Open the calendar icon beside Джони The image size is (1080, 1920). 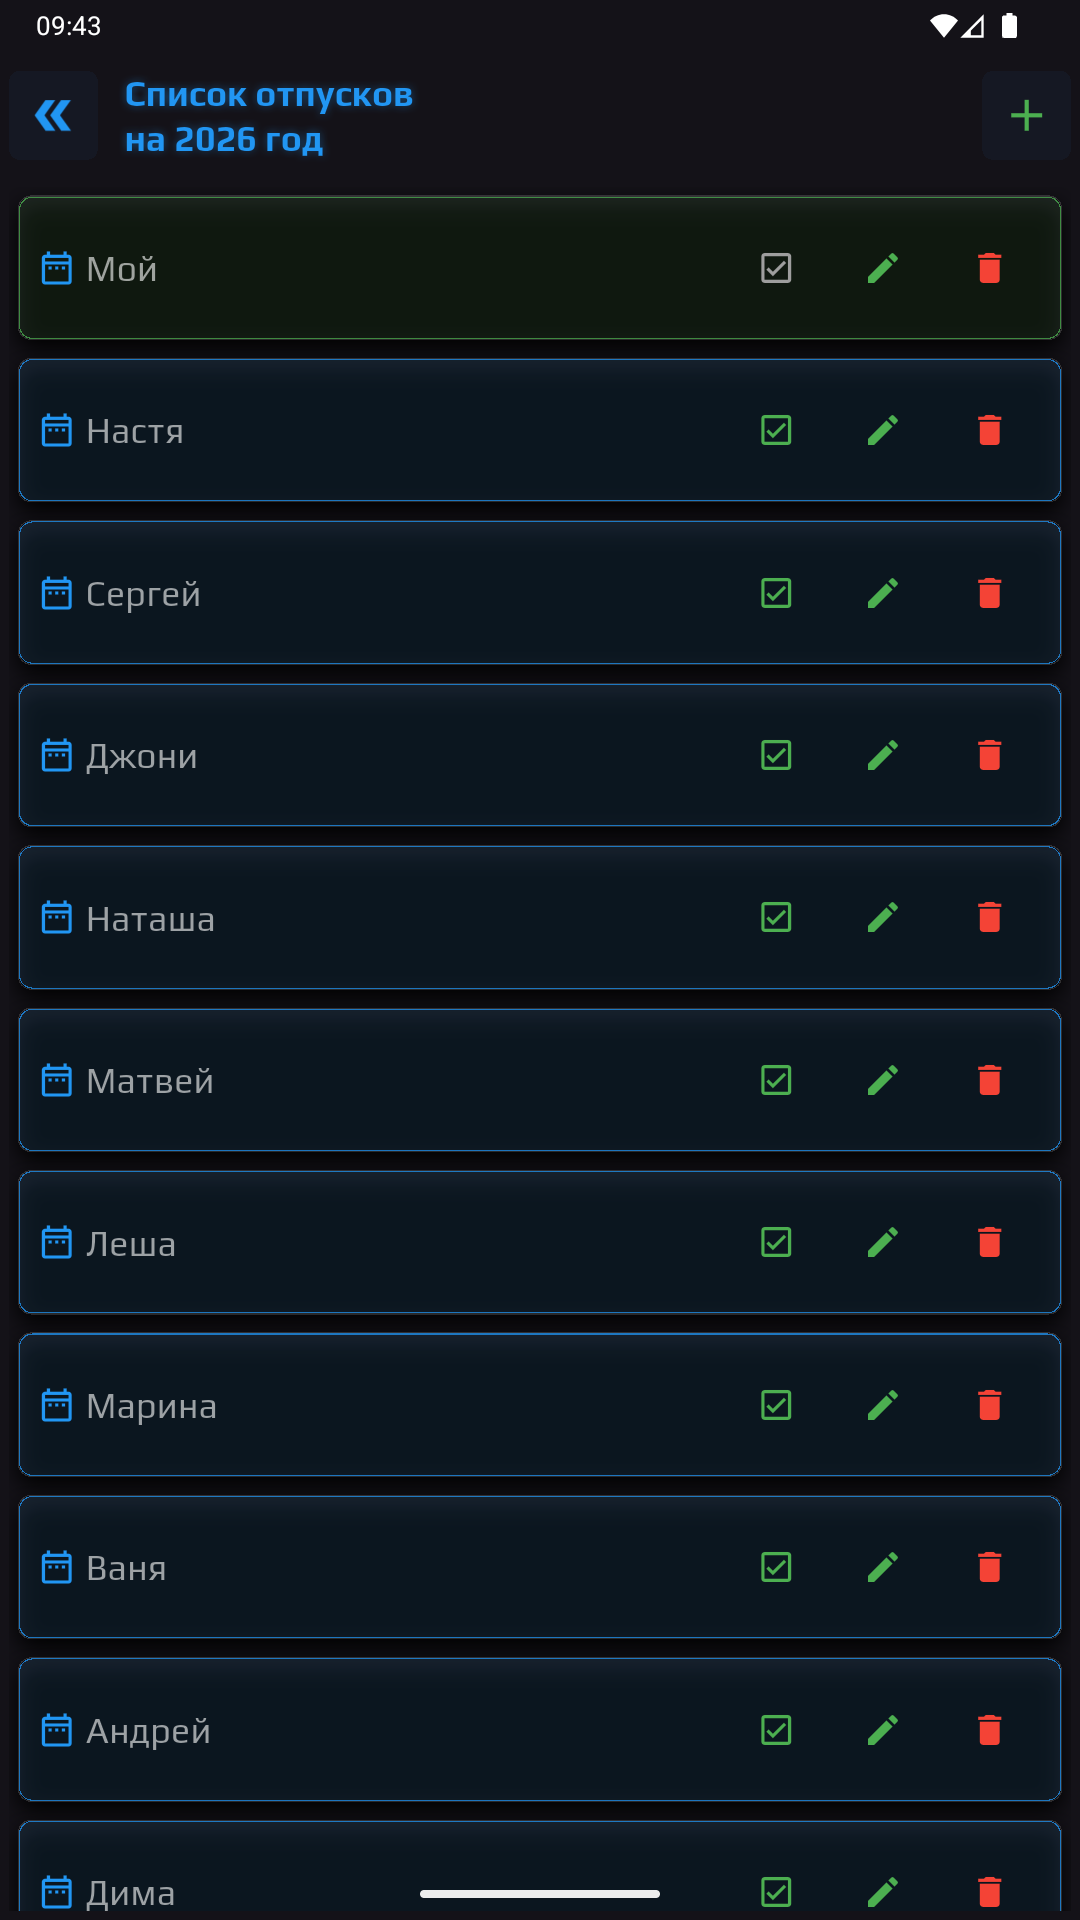coord(57,755)
